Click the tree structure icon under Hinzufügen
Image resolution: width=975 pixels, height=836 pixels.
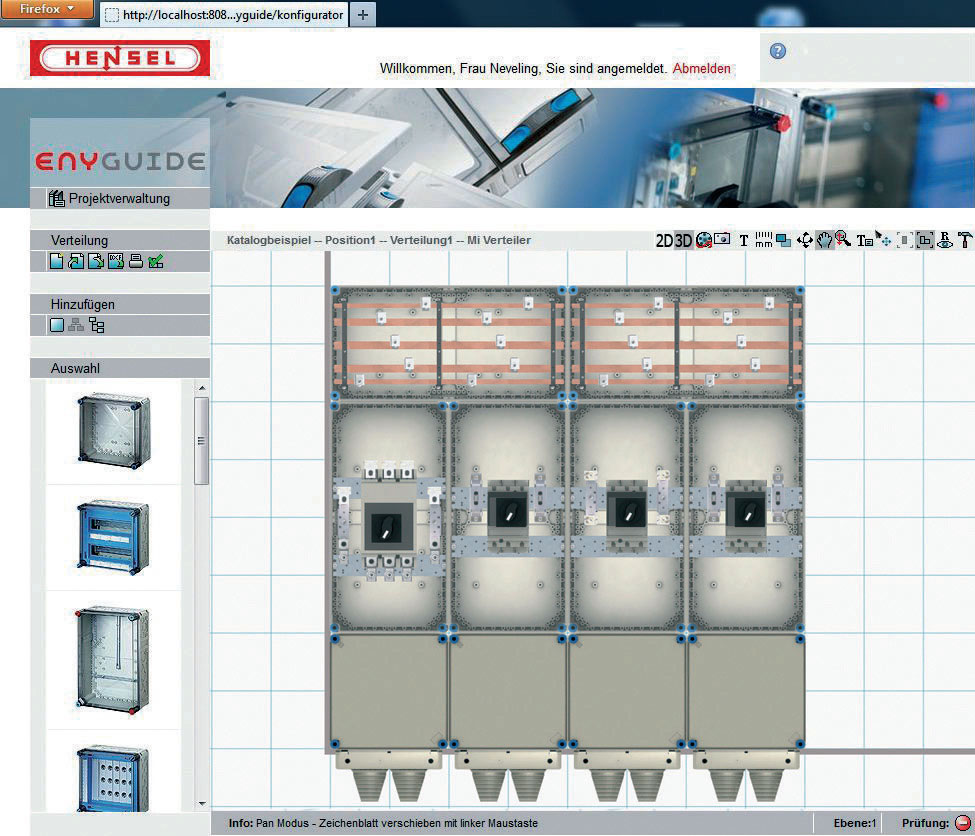coord(97,325)
